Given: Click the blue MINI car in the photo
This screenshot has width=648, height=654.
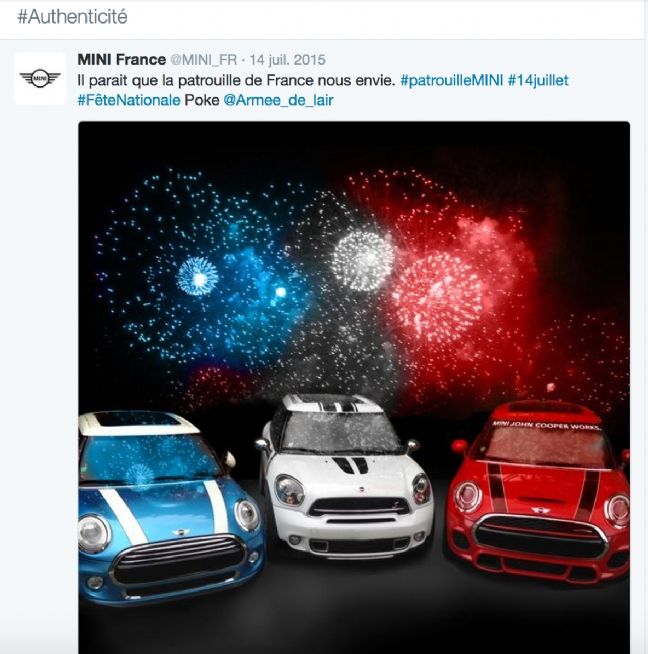Looking at the screenshot, I should (x=171, y=508).
